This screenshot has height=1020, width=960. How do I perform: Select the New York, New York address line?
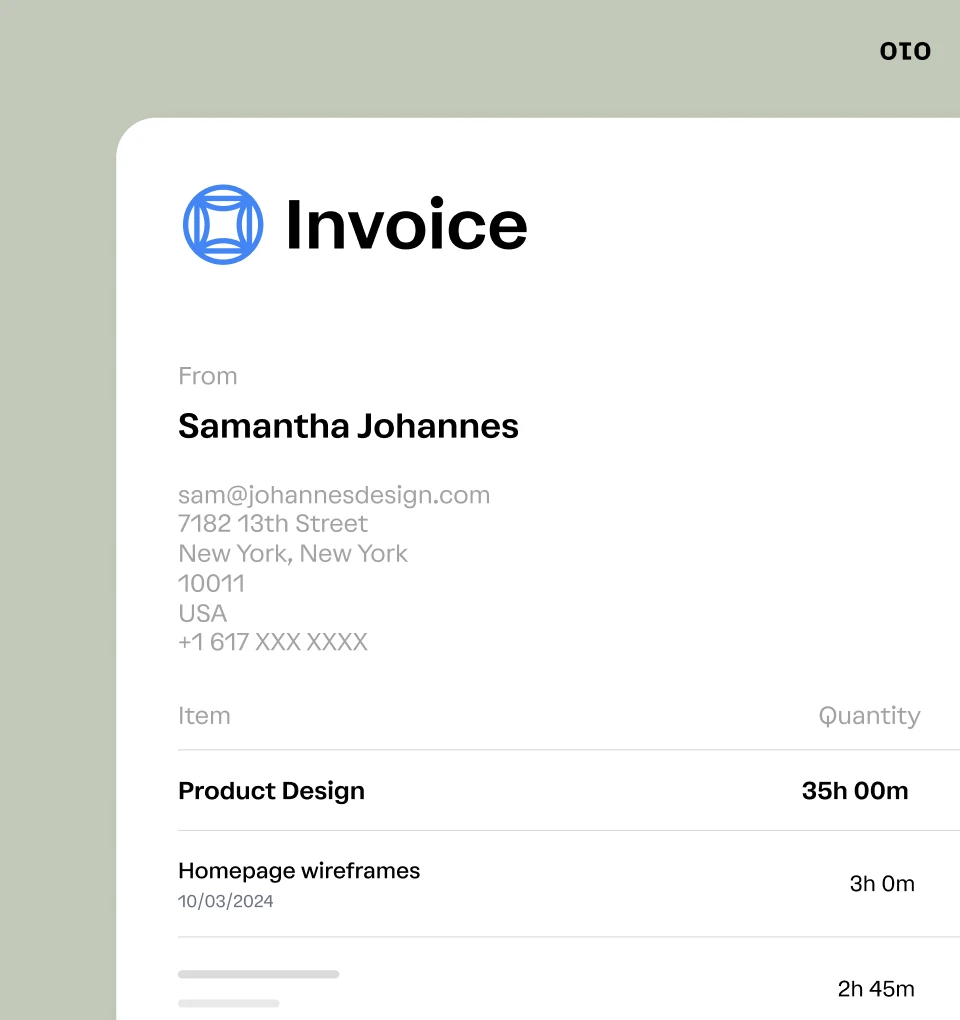[292, 553]
